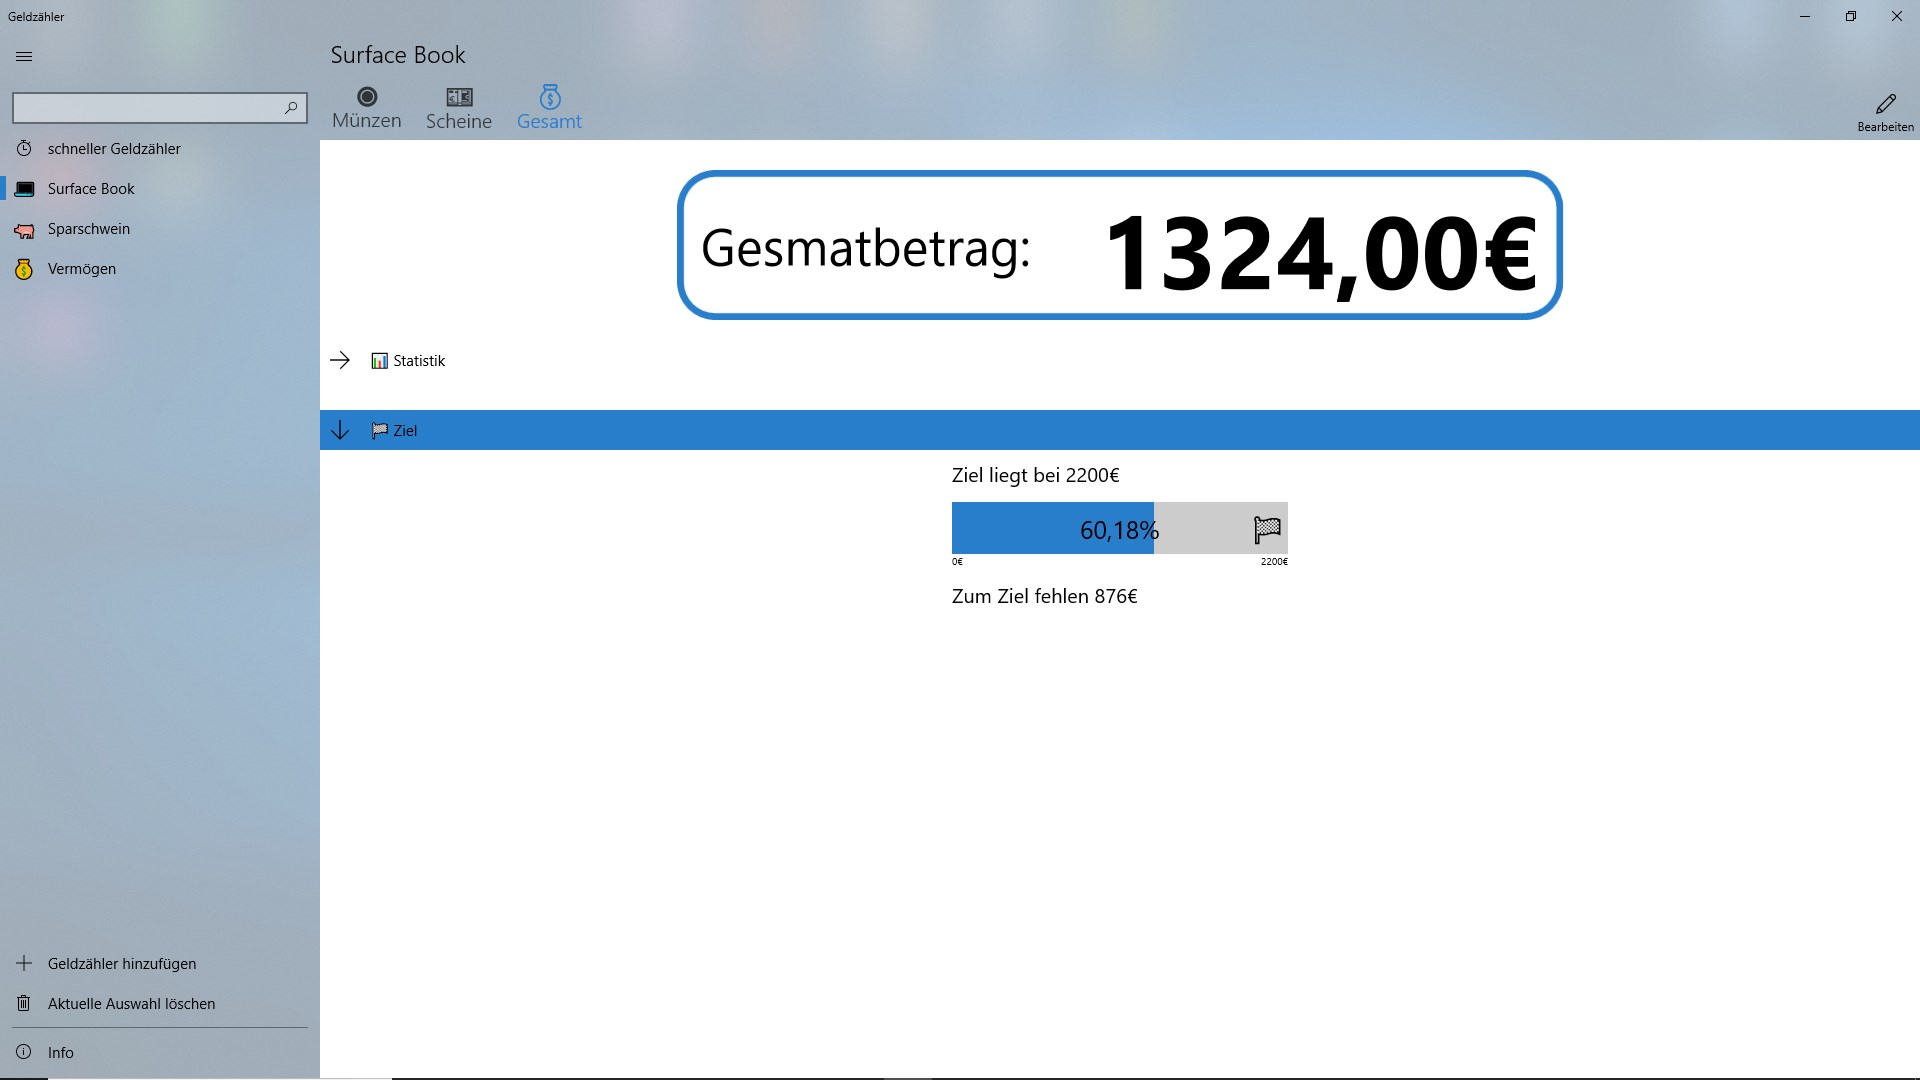Click the Münzen coin icon
The width and height of the screenshot is (1920, 1080).
click(367, 97)
